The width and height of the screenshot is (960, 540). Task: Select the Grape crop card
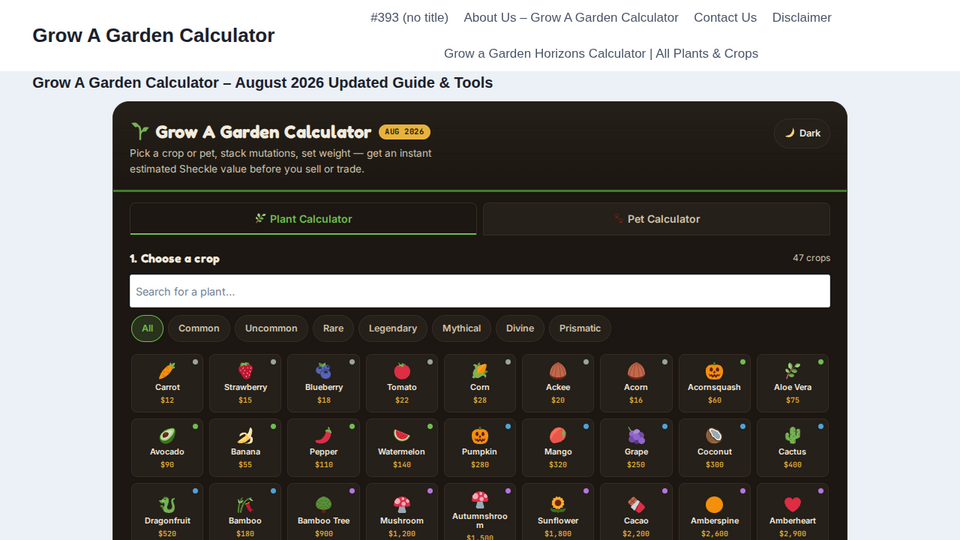click(636, 448)
